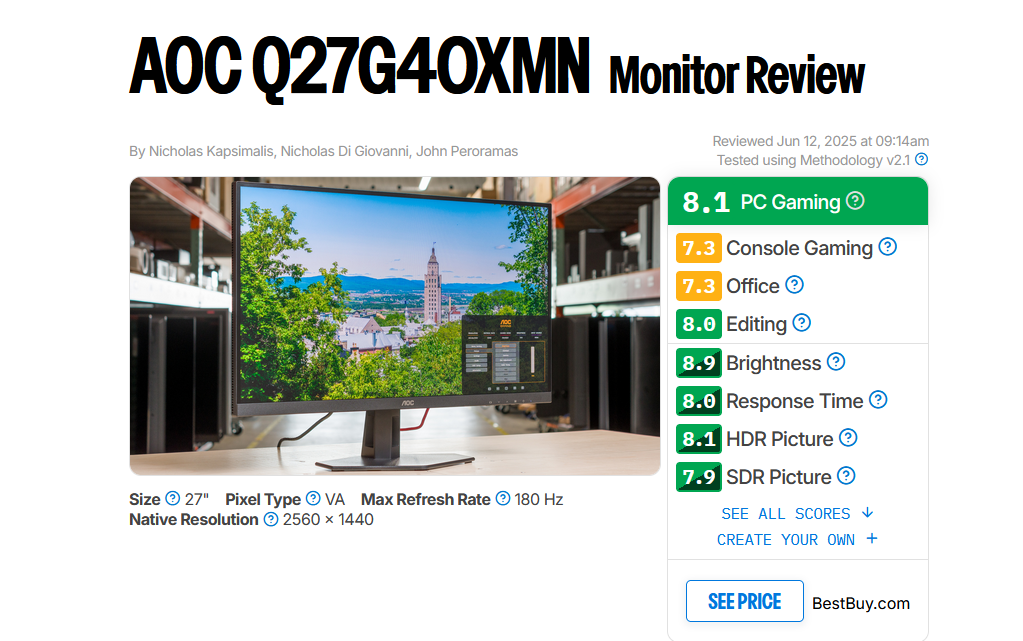Open the AOC monitor product photo

(395, 326)
